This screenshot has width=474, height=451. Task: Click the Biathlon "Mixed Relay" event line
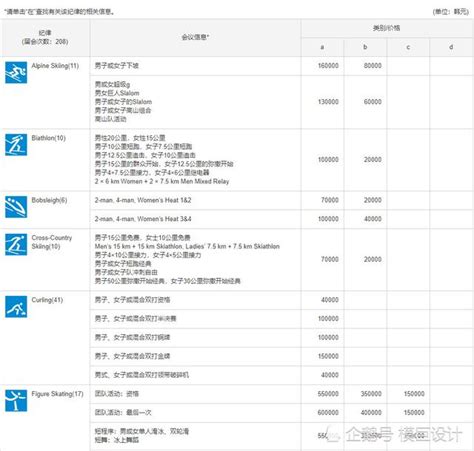coord(162,181)
